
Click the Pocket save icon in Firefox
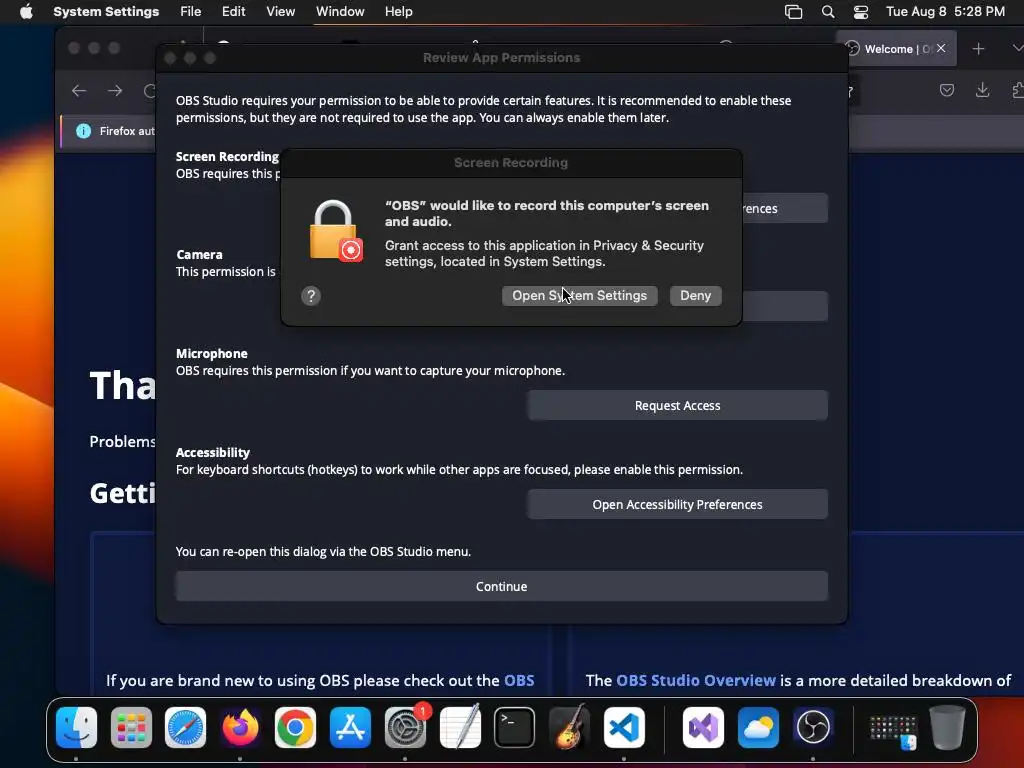pyautogui.click(x=947, y=90)
